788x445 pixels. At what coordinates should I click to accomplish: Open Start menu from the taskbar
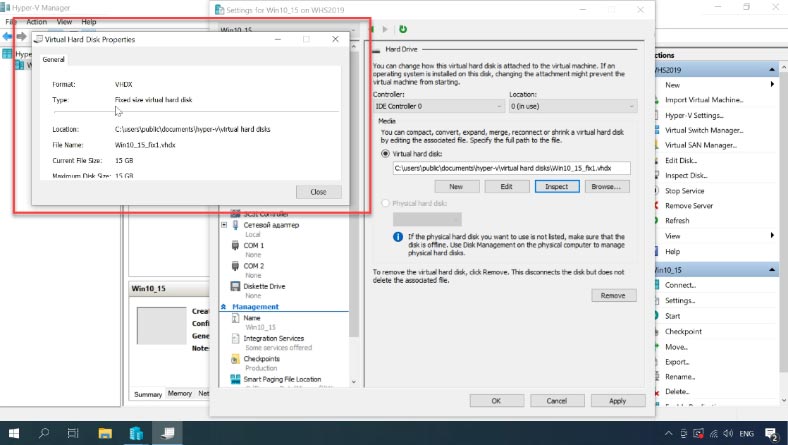14,433
